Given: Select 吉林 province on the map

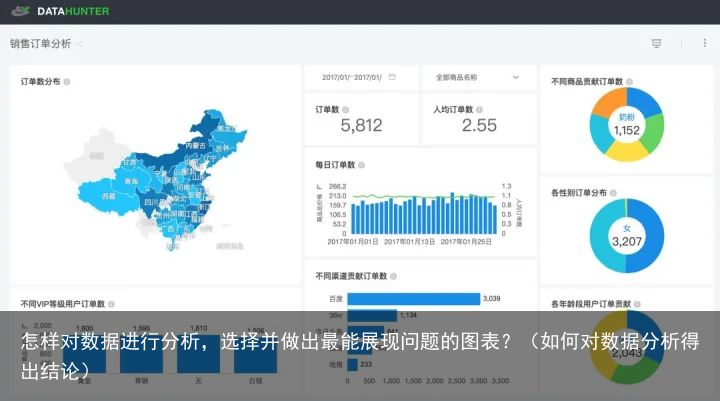Looking at the screenshot, I should (222, 148).
